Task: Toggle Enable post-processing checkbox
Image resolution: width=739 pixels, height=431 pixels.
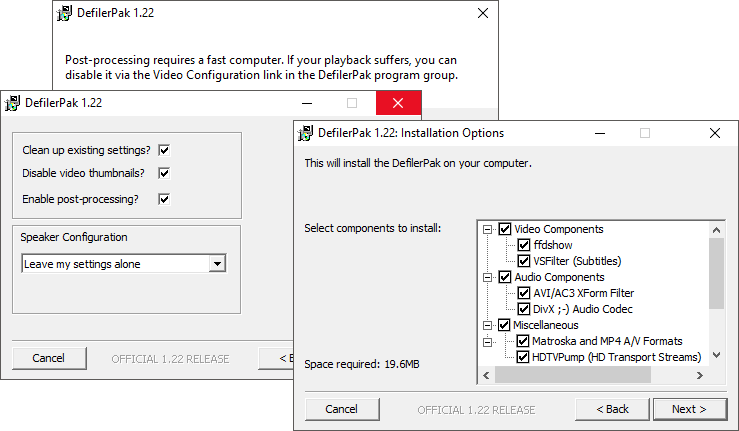Action: pos(164,199)
